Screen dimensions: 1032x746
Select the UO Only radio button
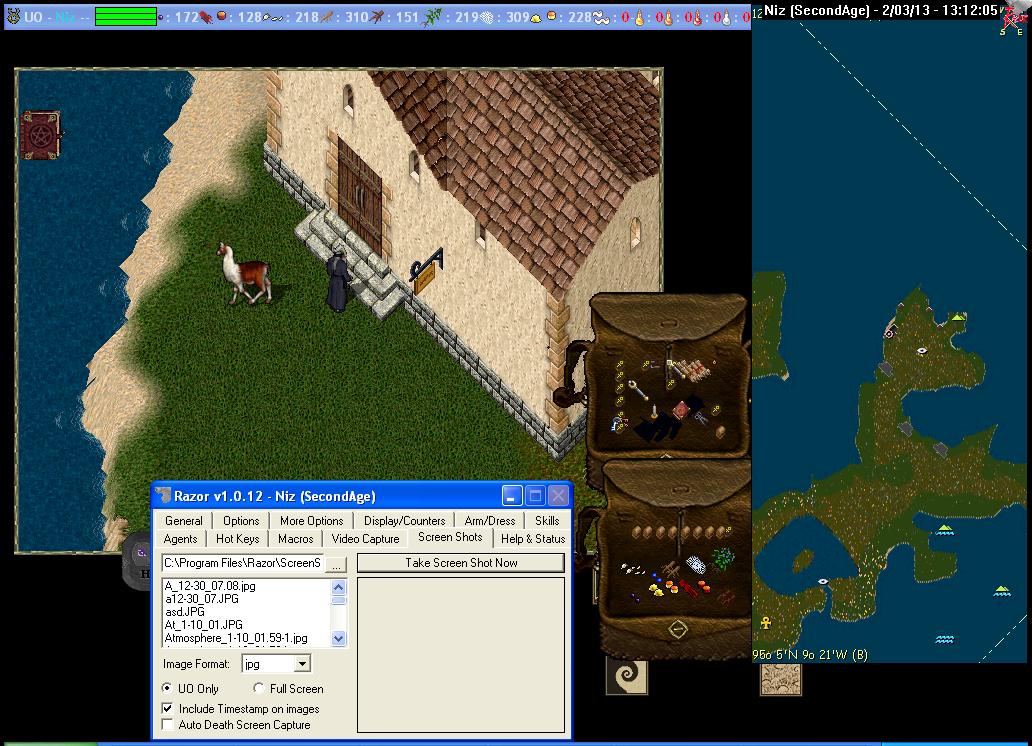tap(168, 689)
